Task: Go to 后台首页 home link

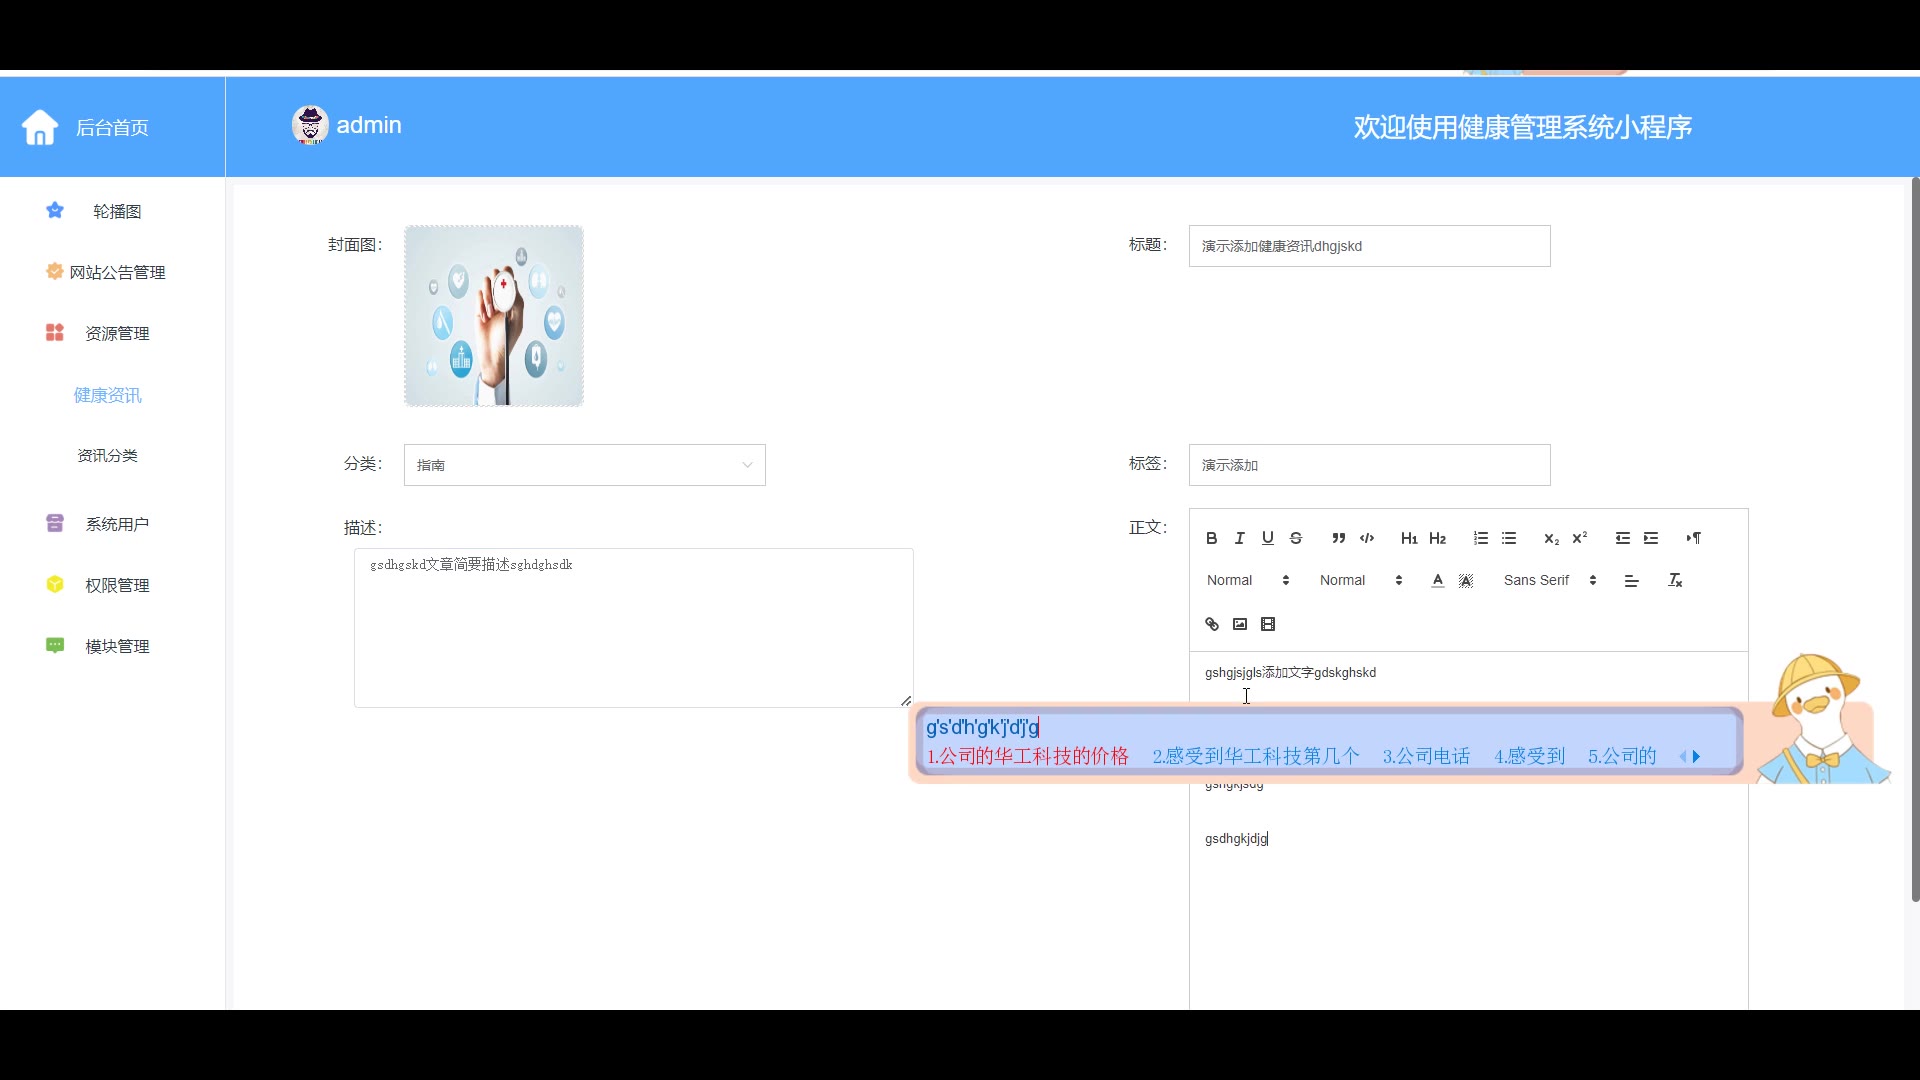Action: (x=112, y=127)
